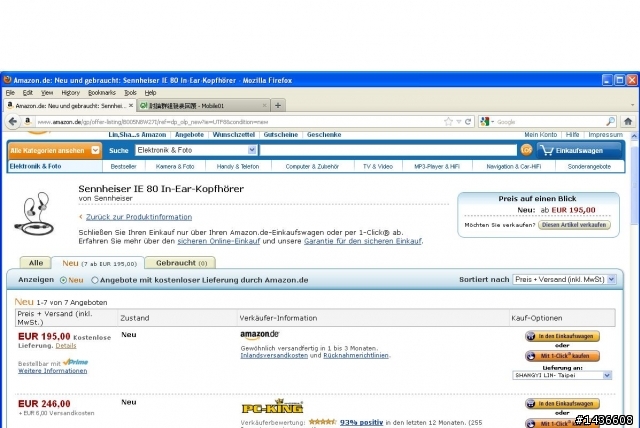The height and width of the screenshot is (428, 640).
Task: Click the amazon.de seller logo
Action: tap(260, 335)
